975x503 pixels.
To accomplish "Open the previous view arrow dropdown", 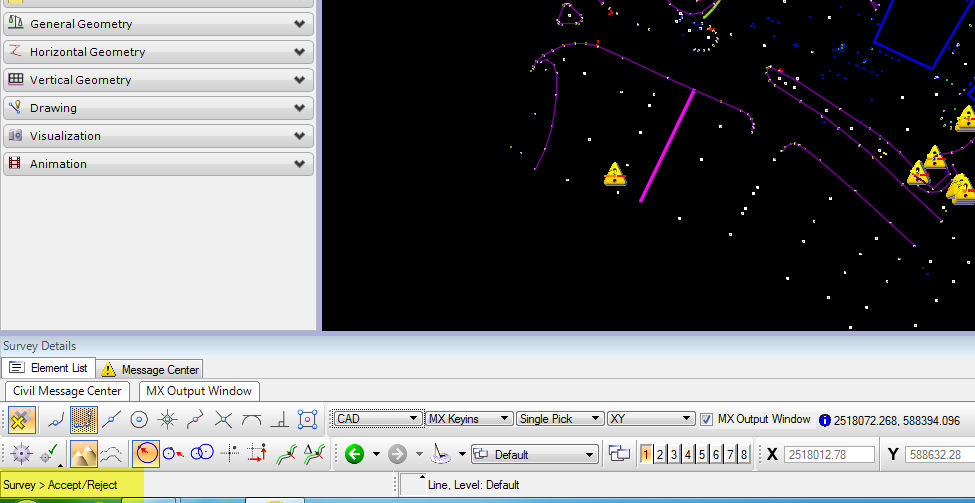I will click(x=376, y=455).
